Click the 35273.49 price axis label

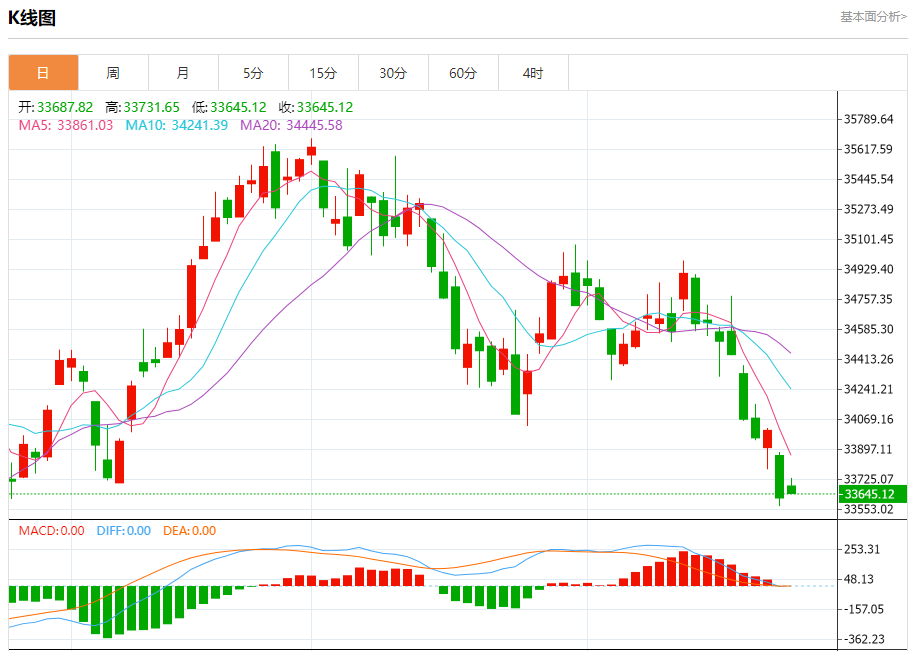(869, 209)
